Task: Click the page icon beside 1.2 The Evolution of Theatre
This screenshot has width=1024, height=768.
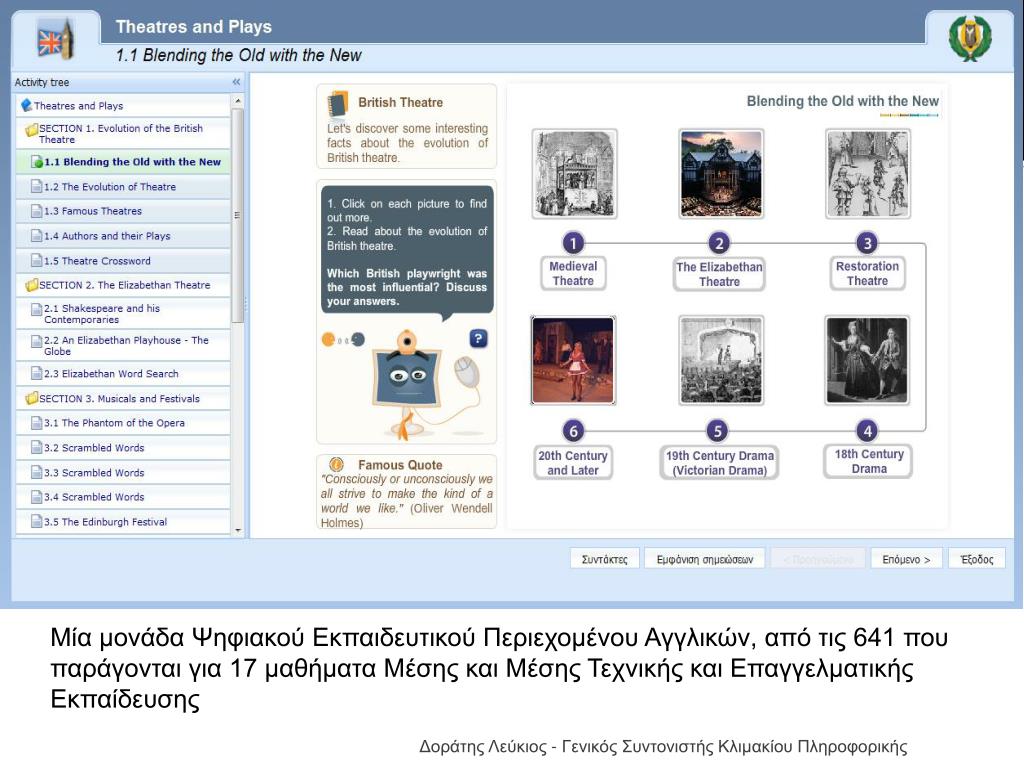Action: pos(37,187)
